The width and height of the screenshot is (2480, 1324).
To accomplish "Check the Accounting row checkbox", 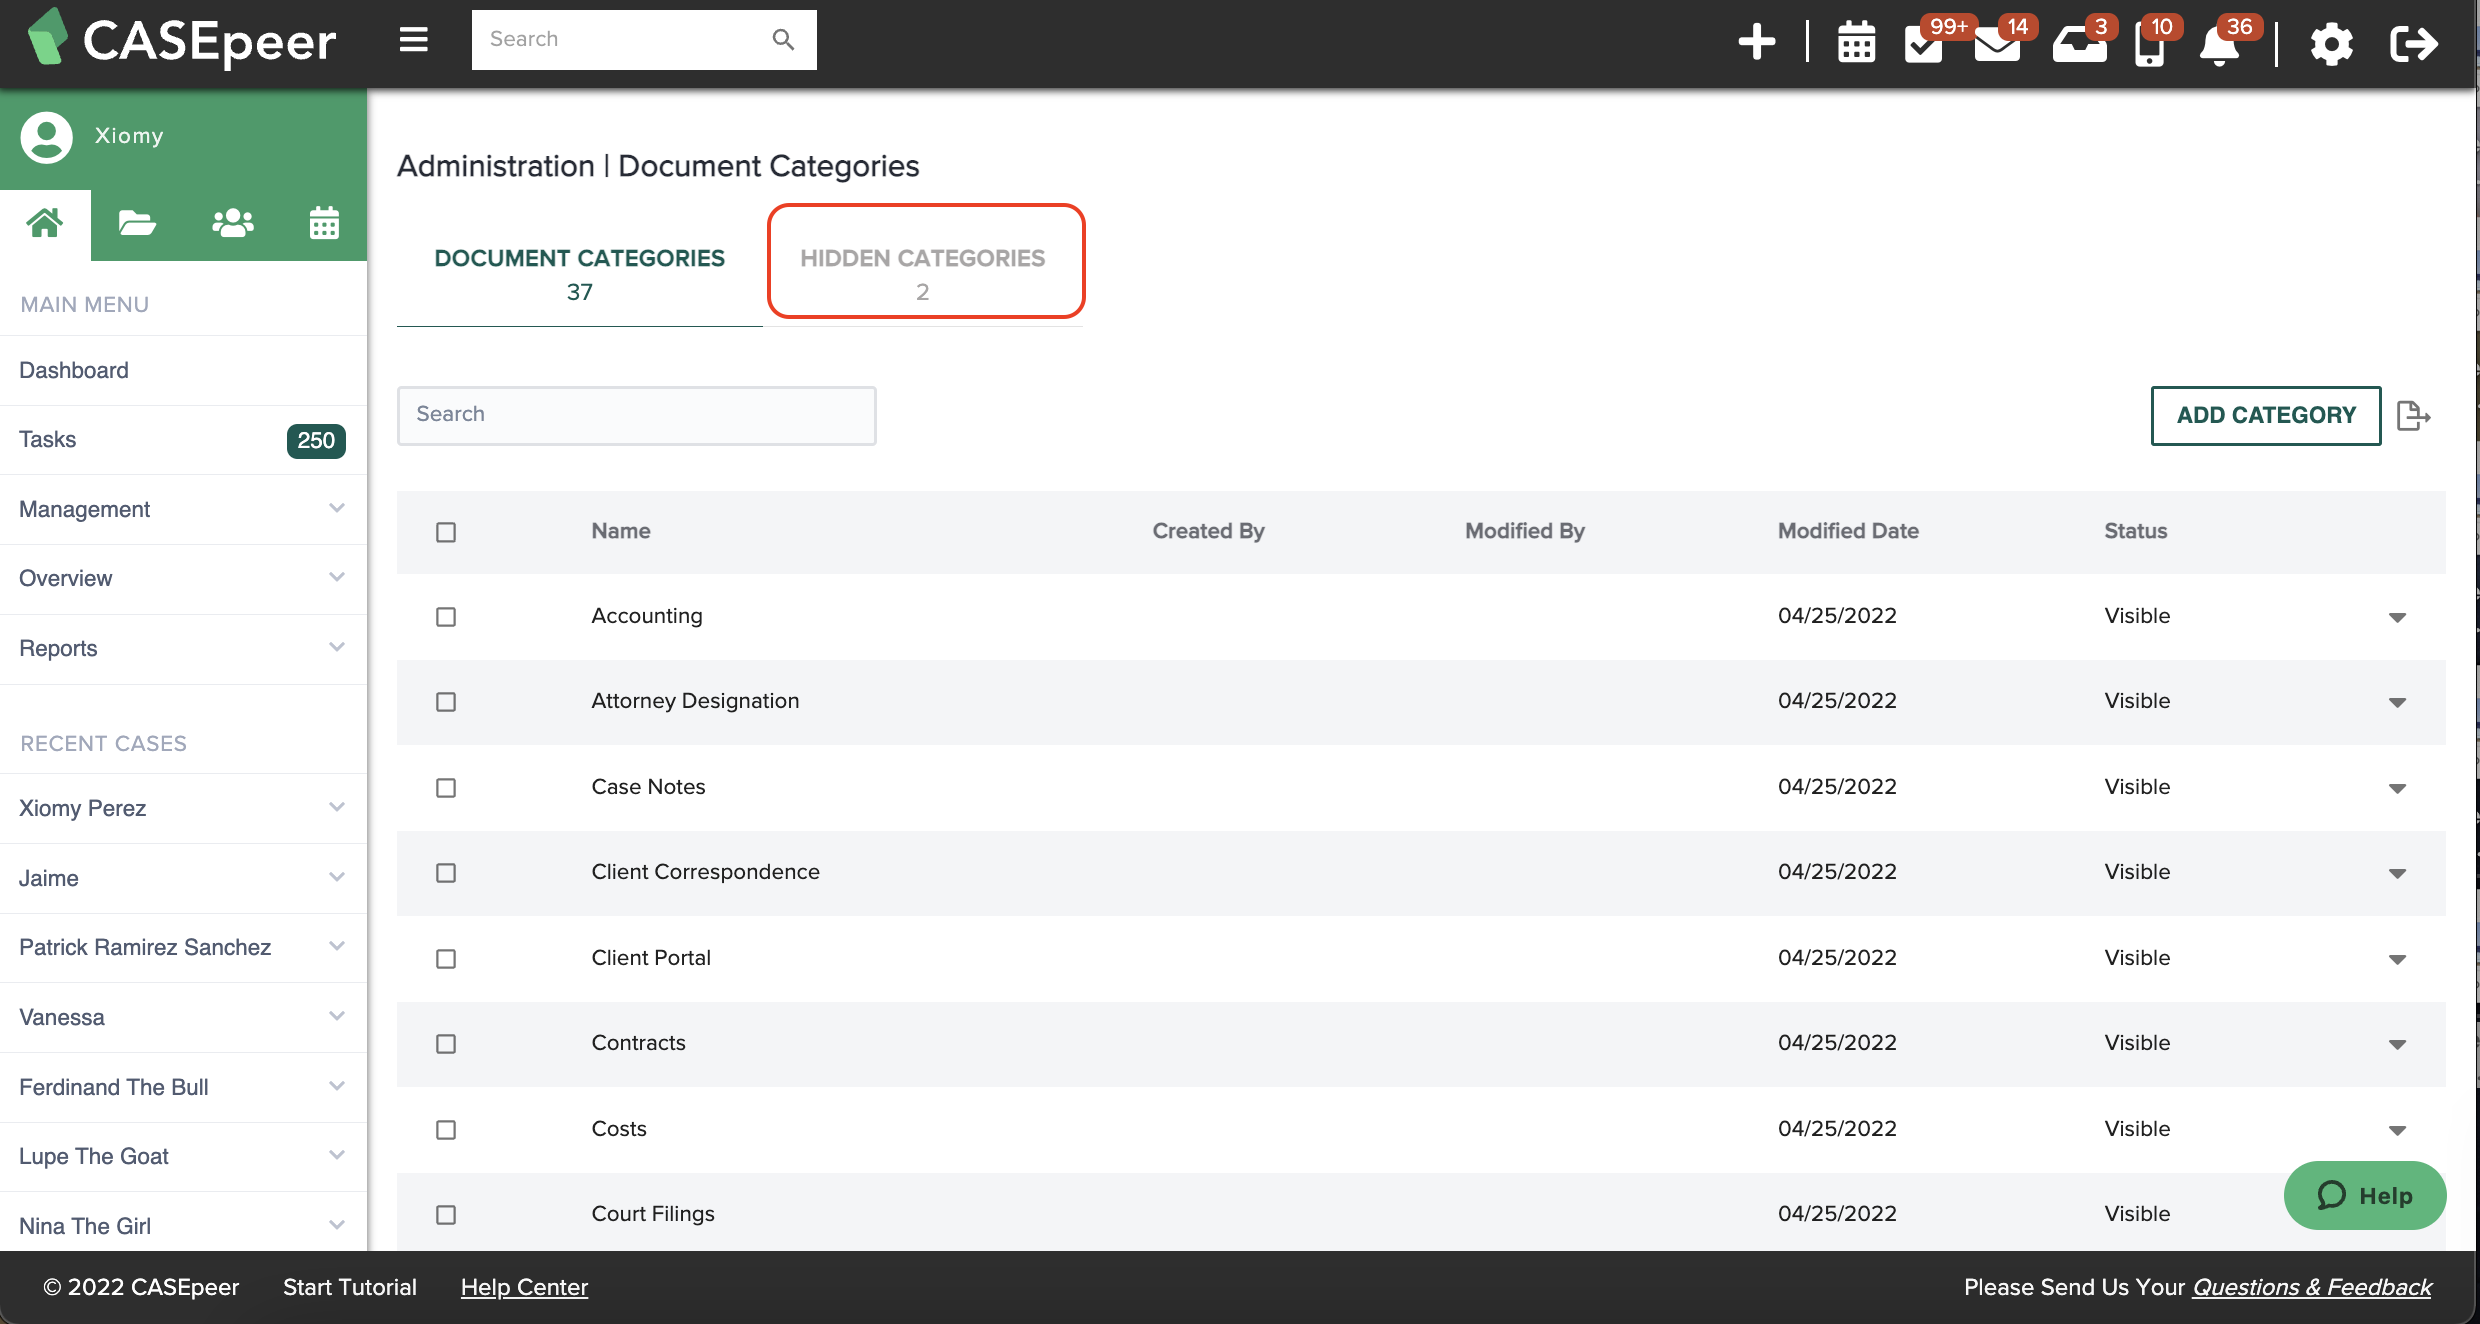I will (446, 617).
